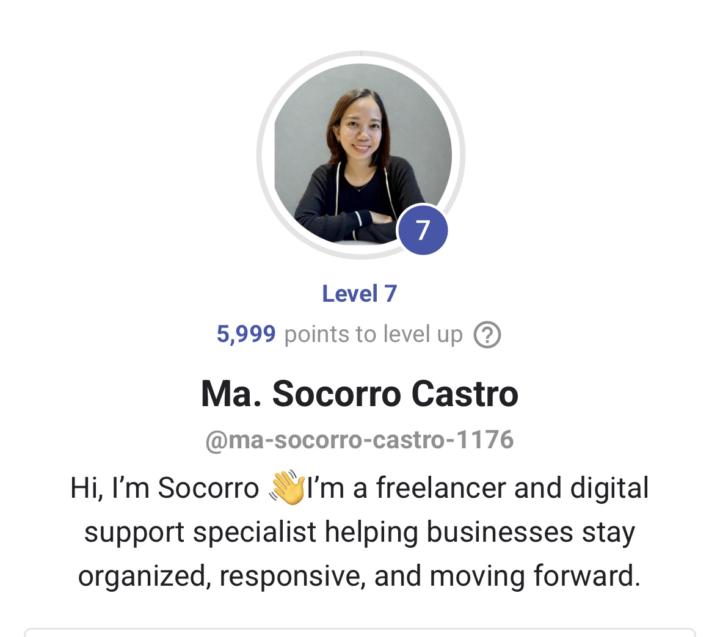Click the "points to level up" text

click(x=373, y=335)
